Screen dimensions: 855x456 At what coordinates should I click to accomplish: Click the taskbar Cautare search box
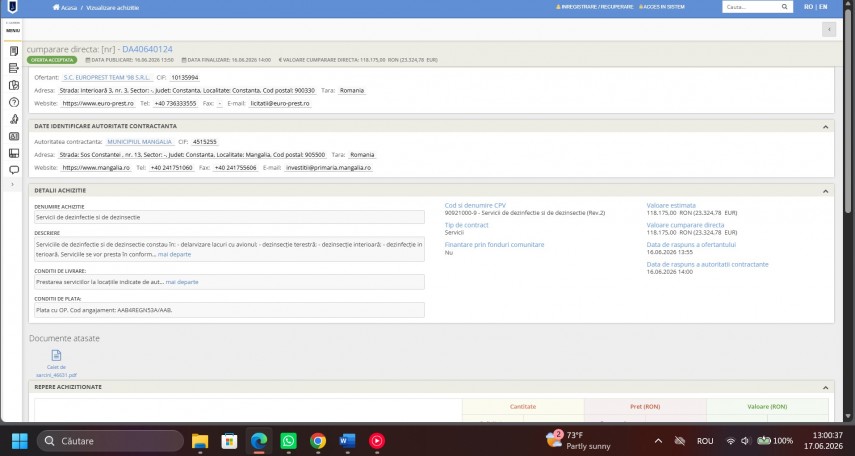click(x=111, y=441)
